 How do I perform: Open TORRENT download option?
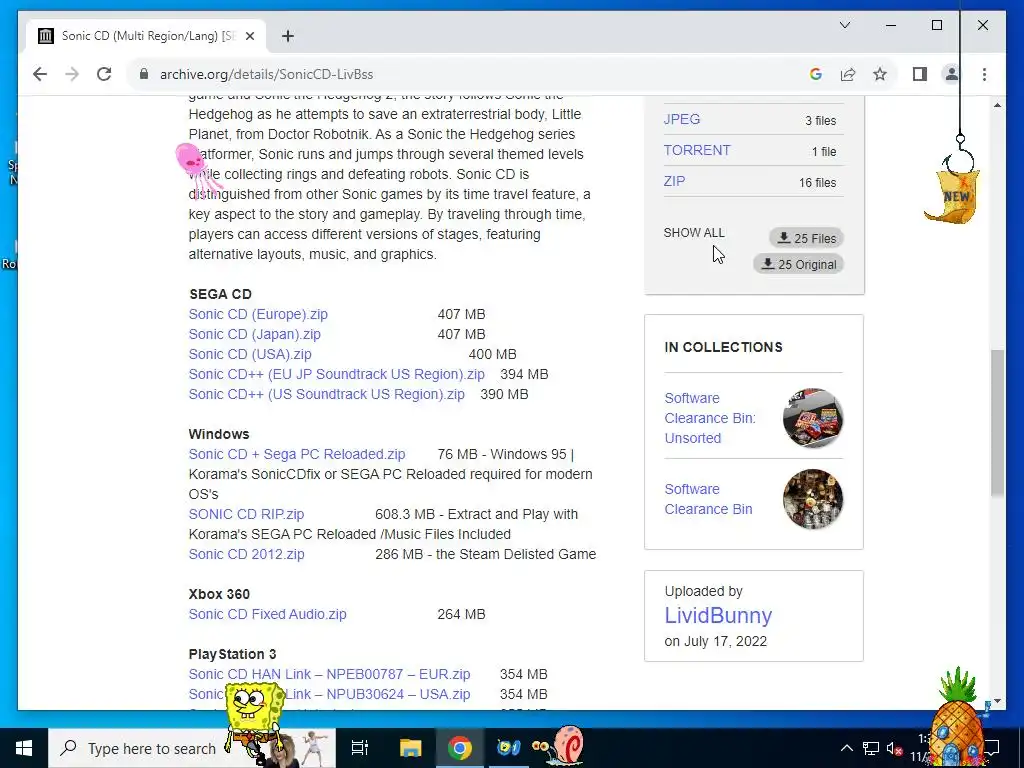click(x=697, y=150)
